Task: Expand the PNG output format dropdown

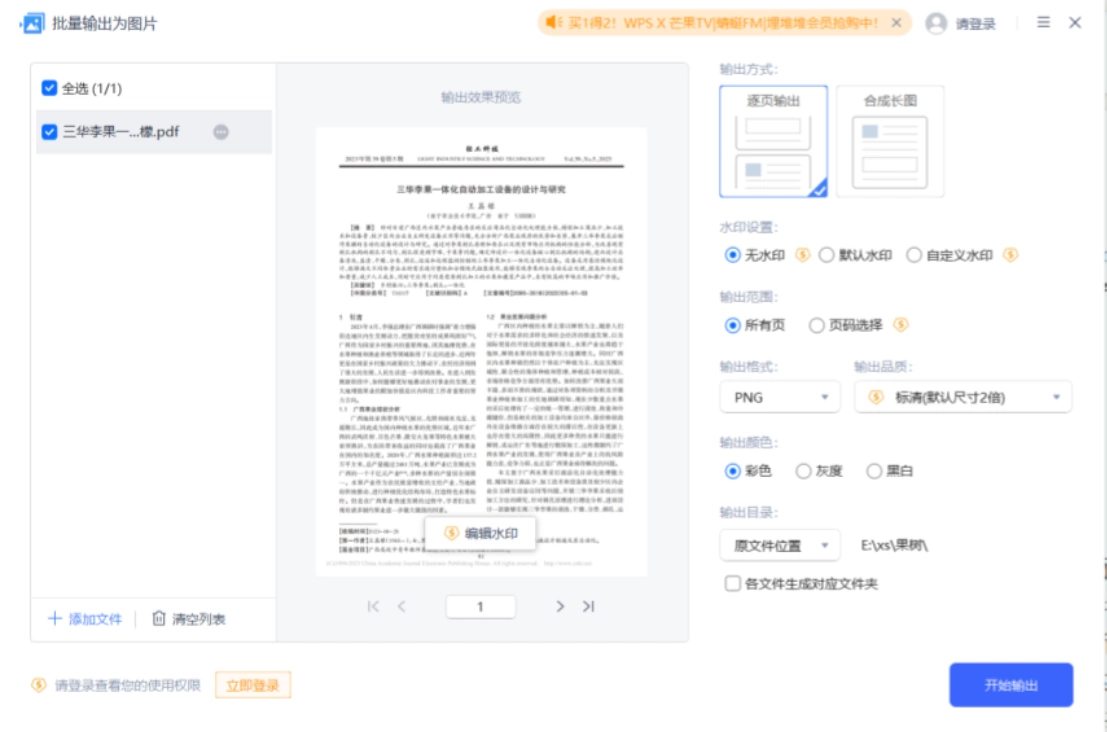Action: pyautogui.click(x=780, y=397)
